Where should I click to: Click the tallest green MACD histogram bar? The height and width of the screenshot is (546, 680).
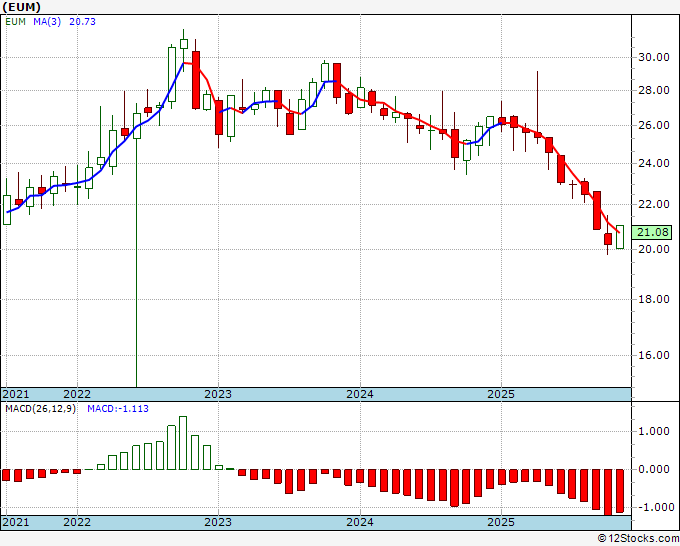183,443
